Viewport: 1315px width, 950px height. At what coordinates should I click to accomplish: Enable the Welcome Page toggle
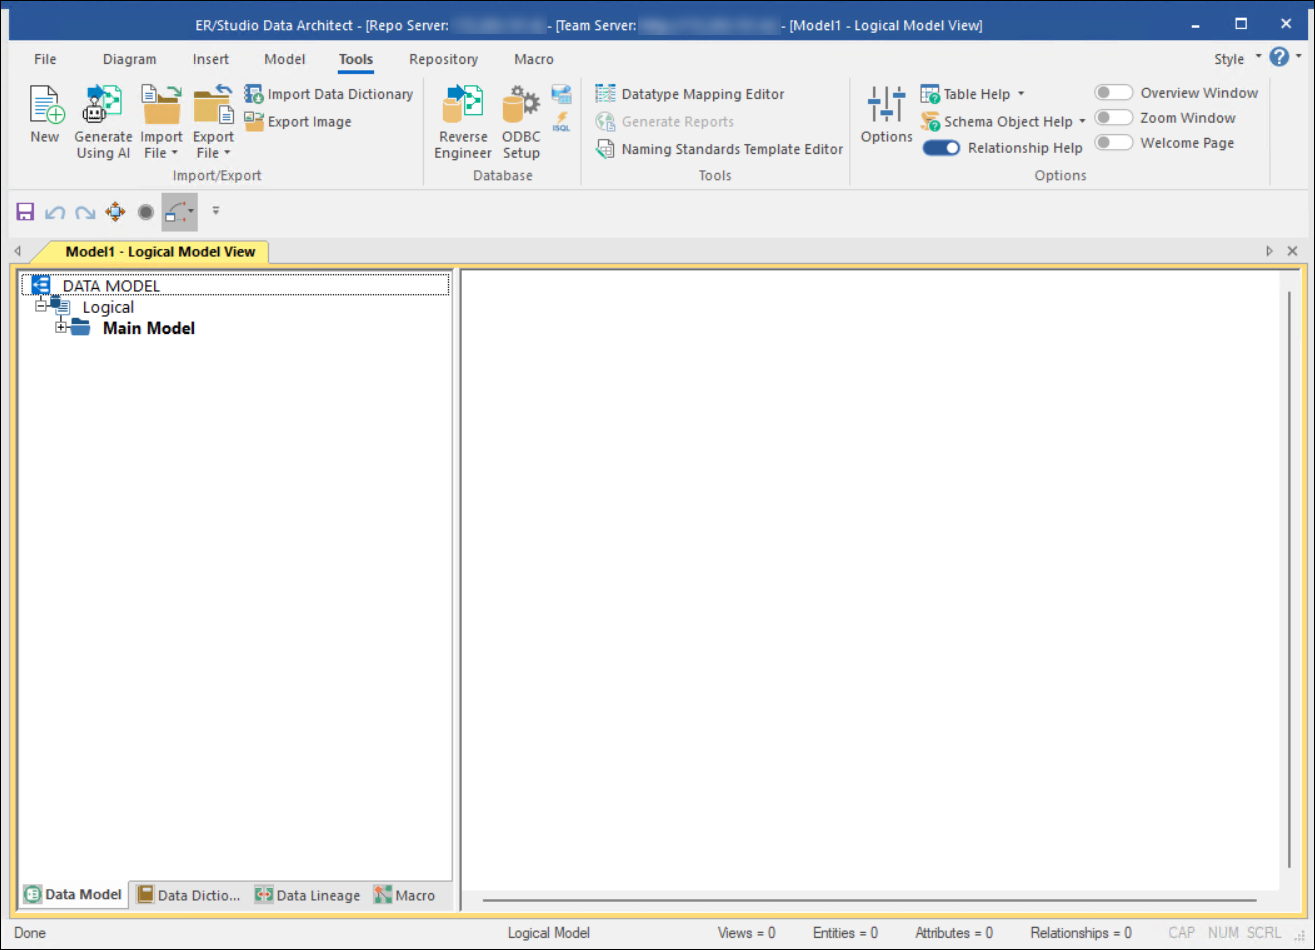click(x=1114, y=143)
